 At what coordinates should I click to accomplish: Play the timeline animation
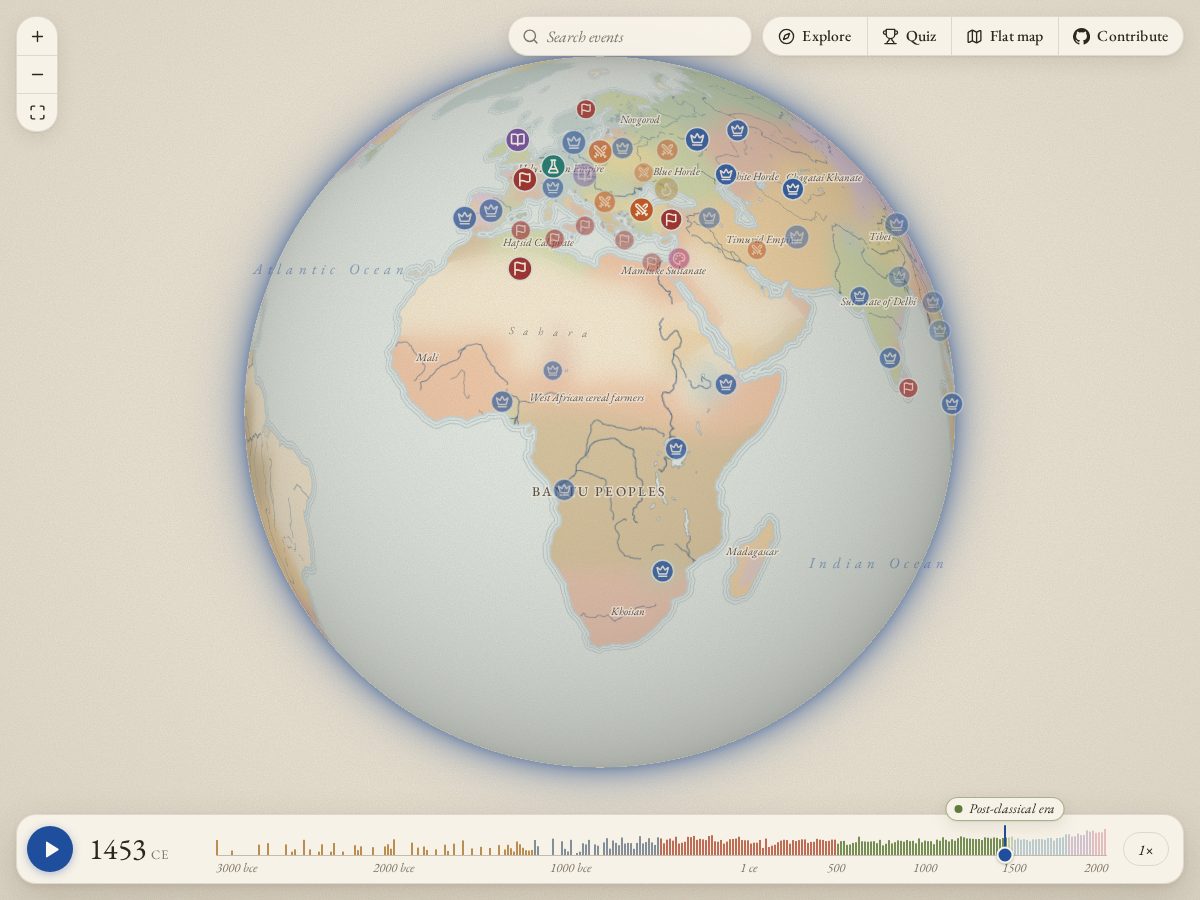[x=50, y=849]
